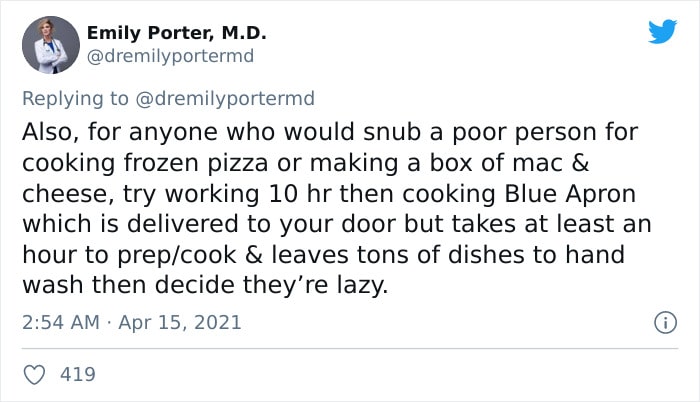The image size is (700, 402).
Task: Click the words Blue Apron in tweet
Action: 570,194
